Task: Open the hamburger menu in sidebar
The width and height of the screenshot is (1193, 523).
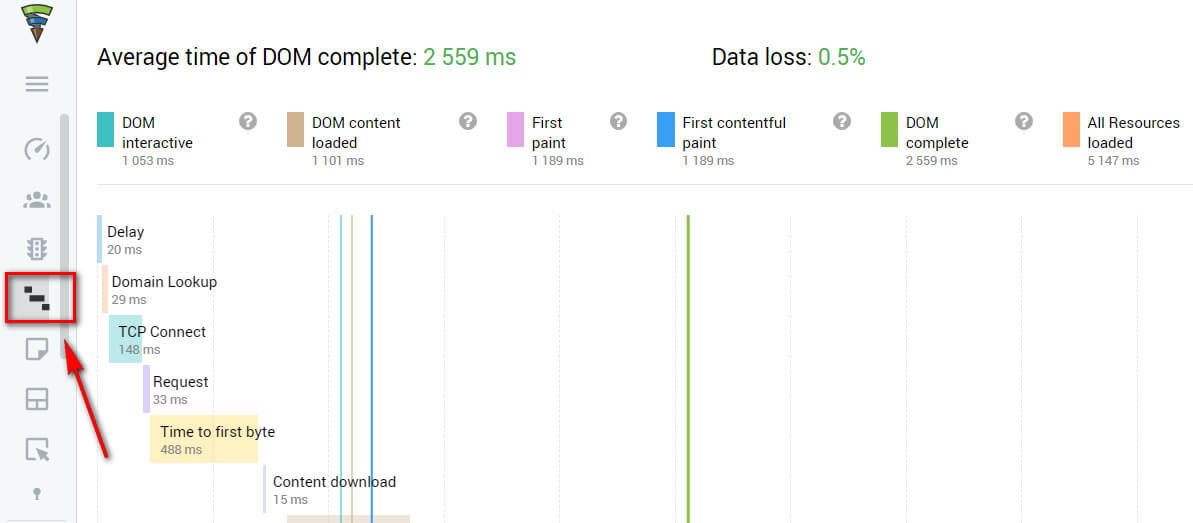Action: coord(37,84)
